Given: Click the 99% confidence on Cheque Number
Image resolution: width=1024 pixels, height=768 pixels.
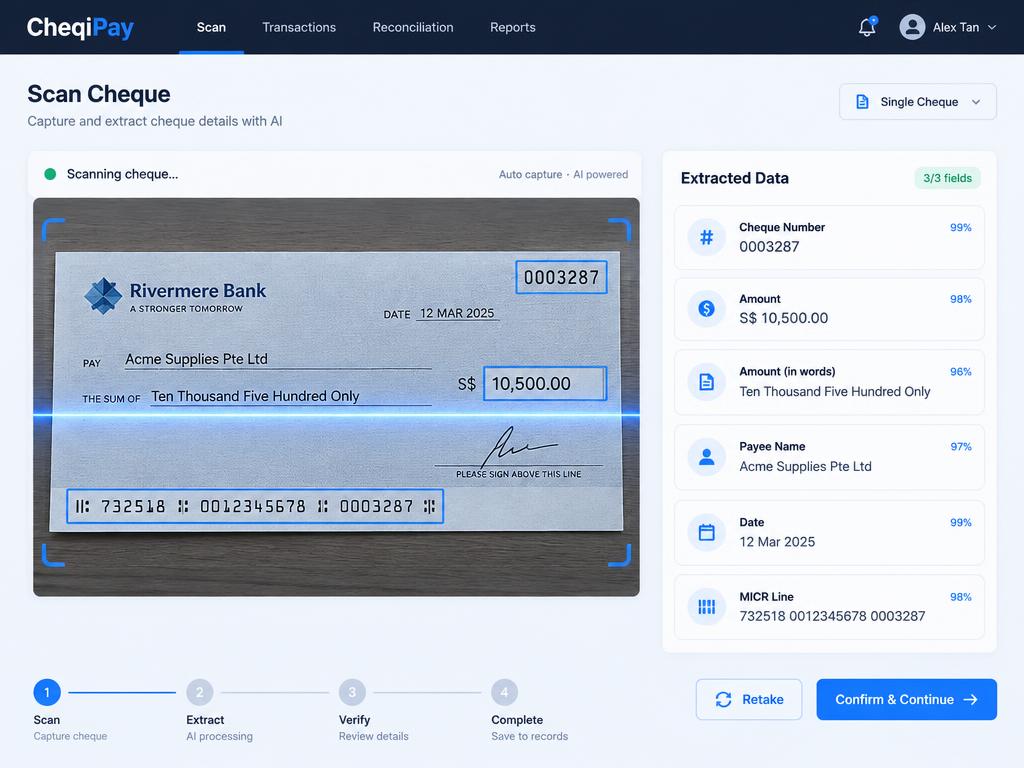Looking at the screenshot, I should pos(961,227).
